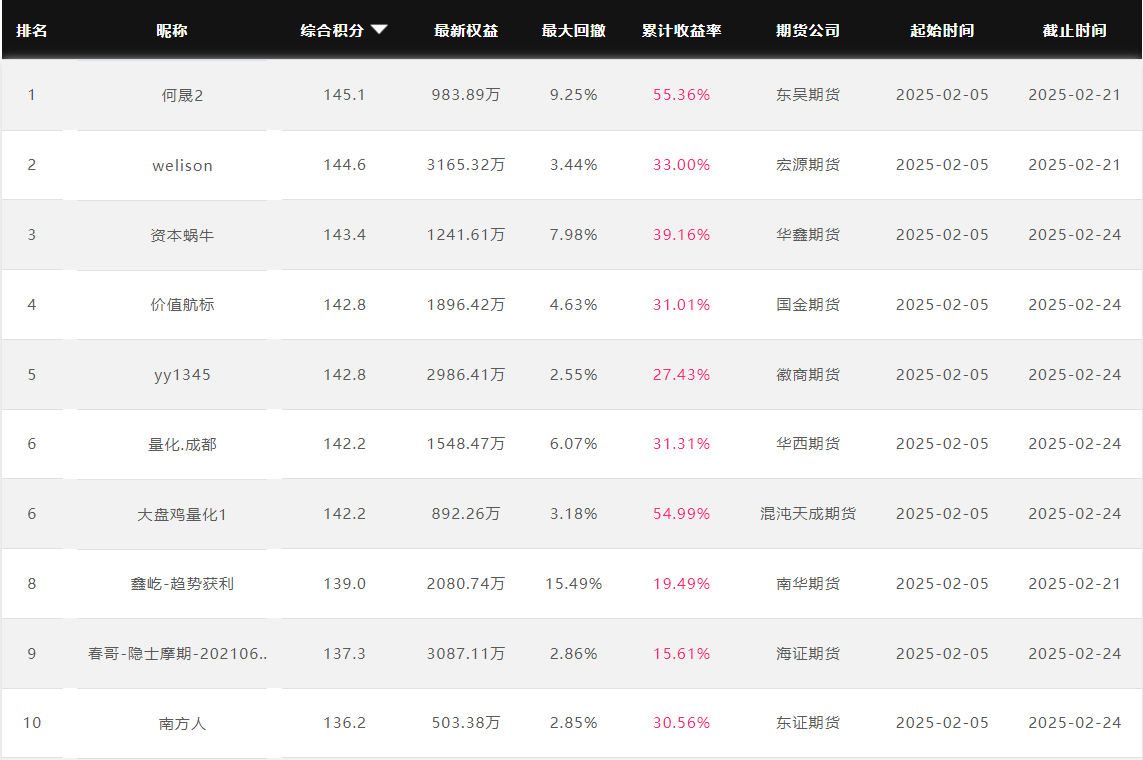Select the company 海证期货
Viewport: 1143px width, 760px height.
coord(808,654)
